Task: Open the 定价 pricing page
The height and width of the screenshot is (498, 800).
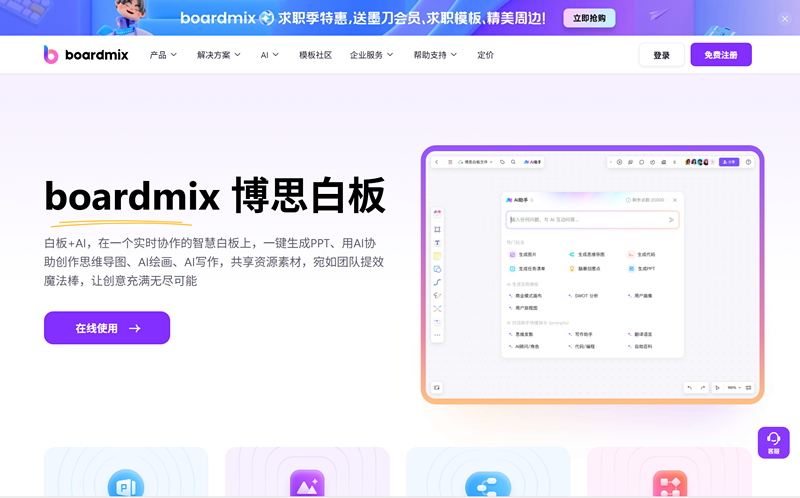Action: tap(485, 55)
